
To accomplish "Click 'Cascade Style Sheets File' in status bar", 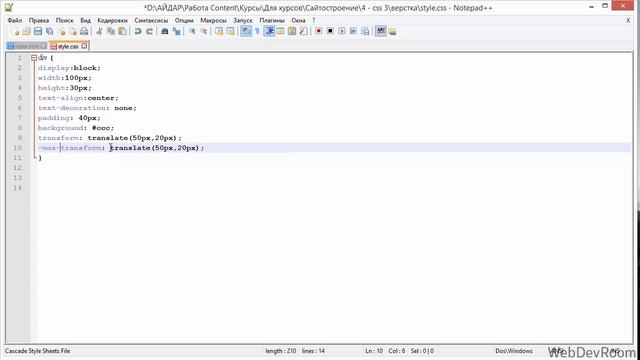I will pos(38,351).
